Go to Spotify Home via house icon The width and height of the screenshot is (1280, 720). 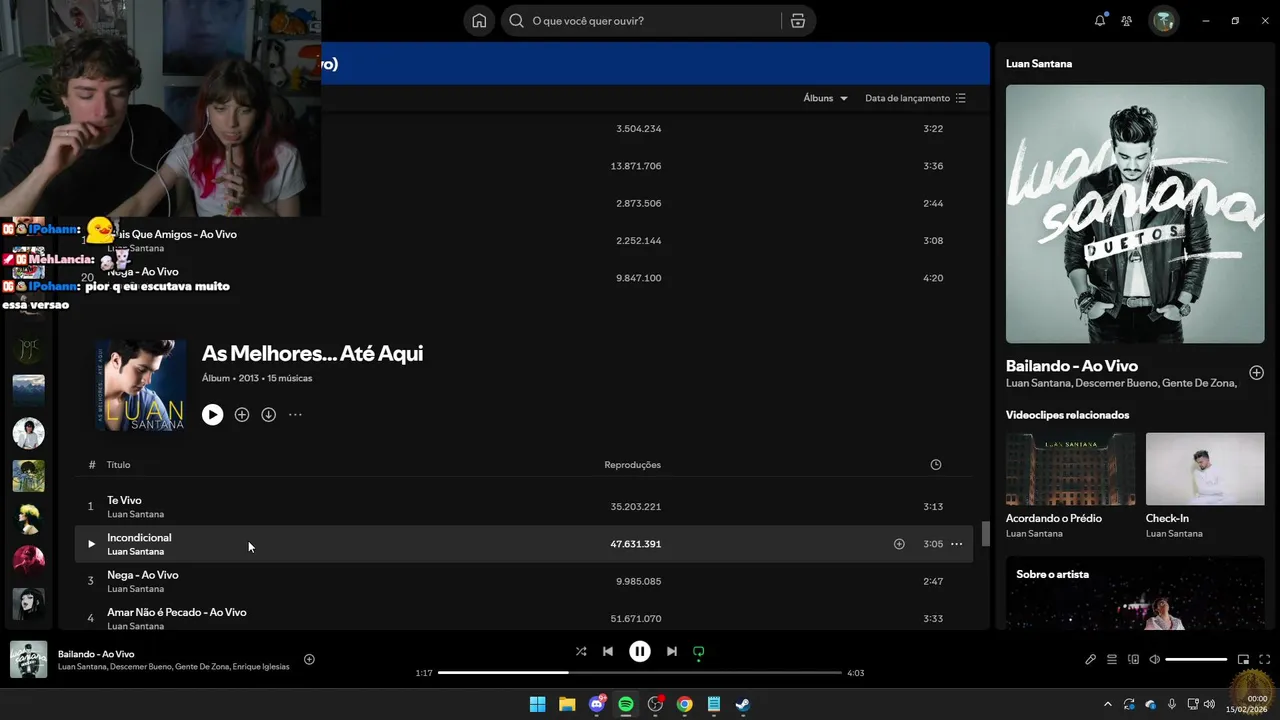(x=479, y=21)
